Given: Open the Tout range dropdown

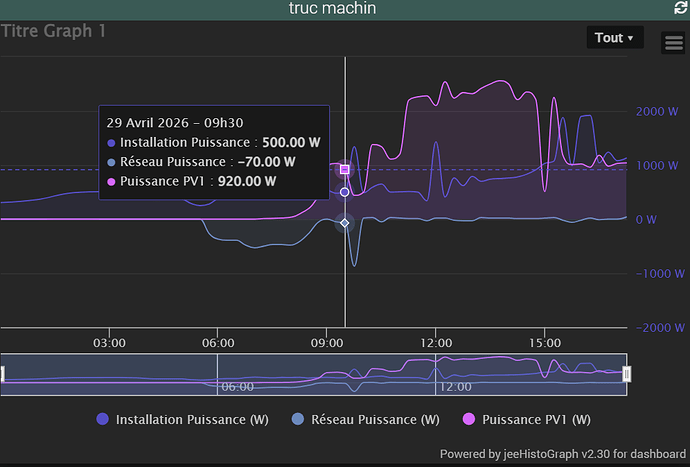Looking at the screenshot, I should (615, 37).
